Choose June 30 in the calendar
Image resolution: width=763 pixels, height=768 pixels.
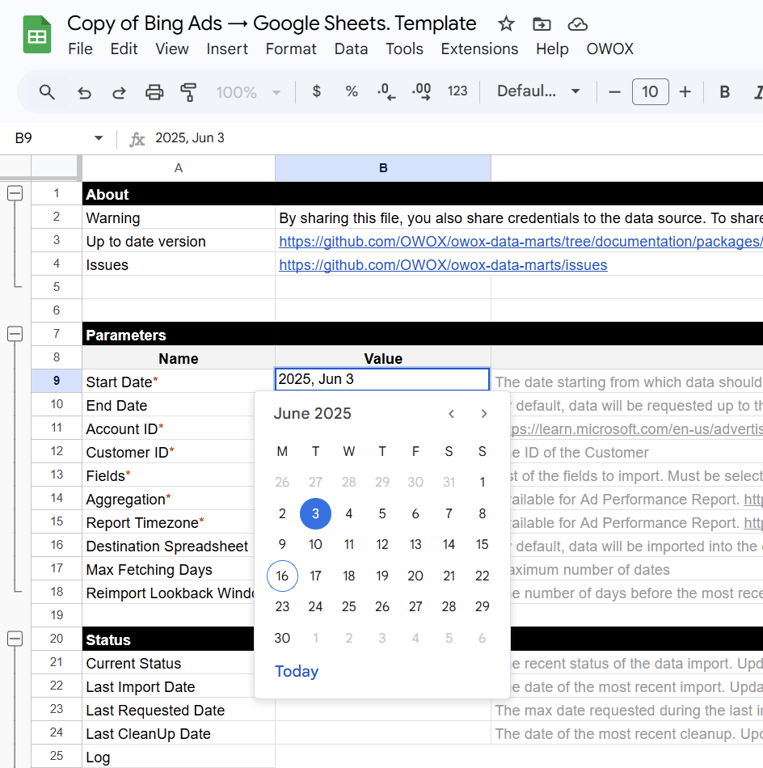pos(282,638)
